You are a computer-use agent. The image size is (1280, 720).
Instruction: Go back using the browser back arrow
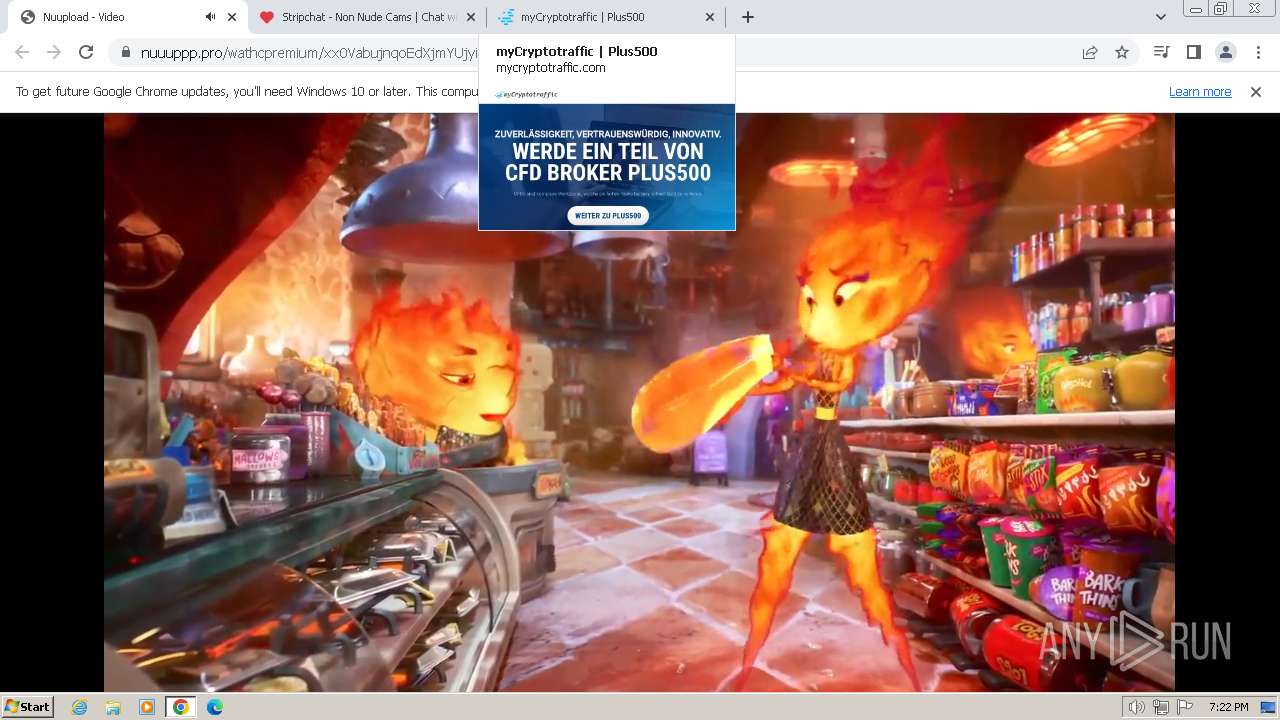tap(22, 52)
